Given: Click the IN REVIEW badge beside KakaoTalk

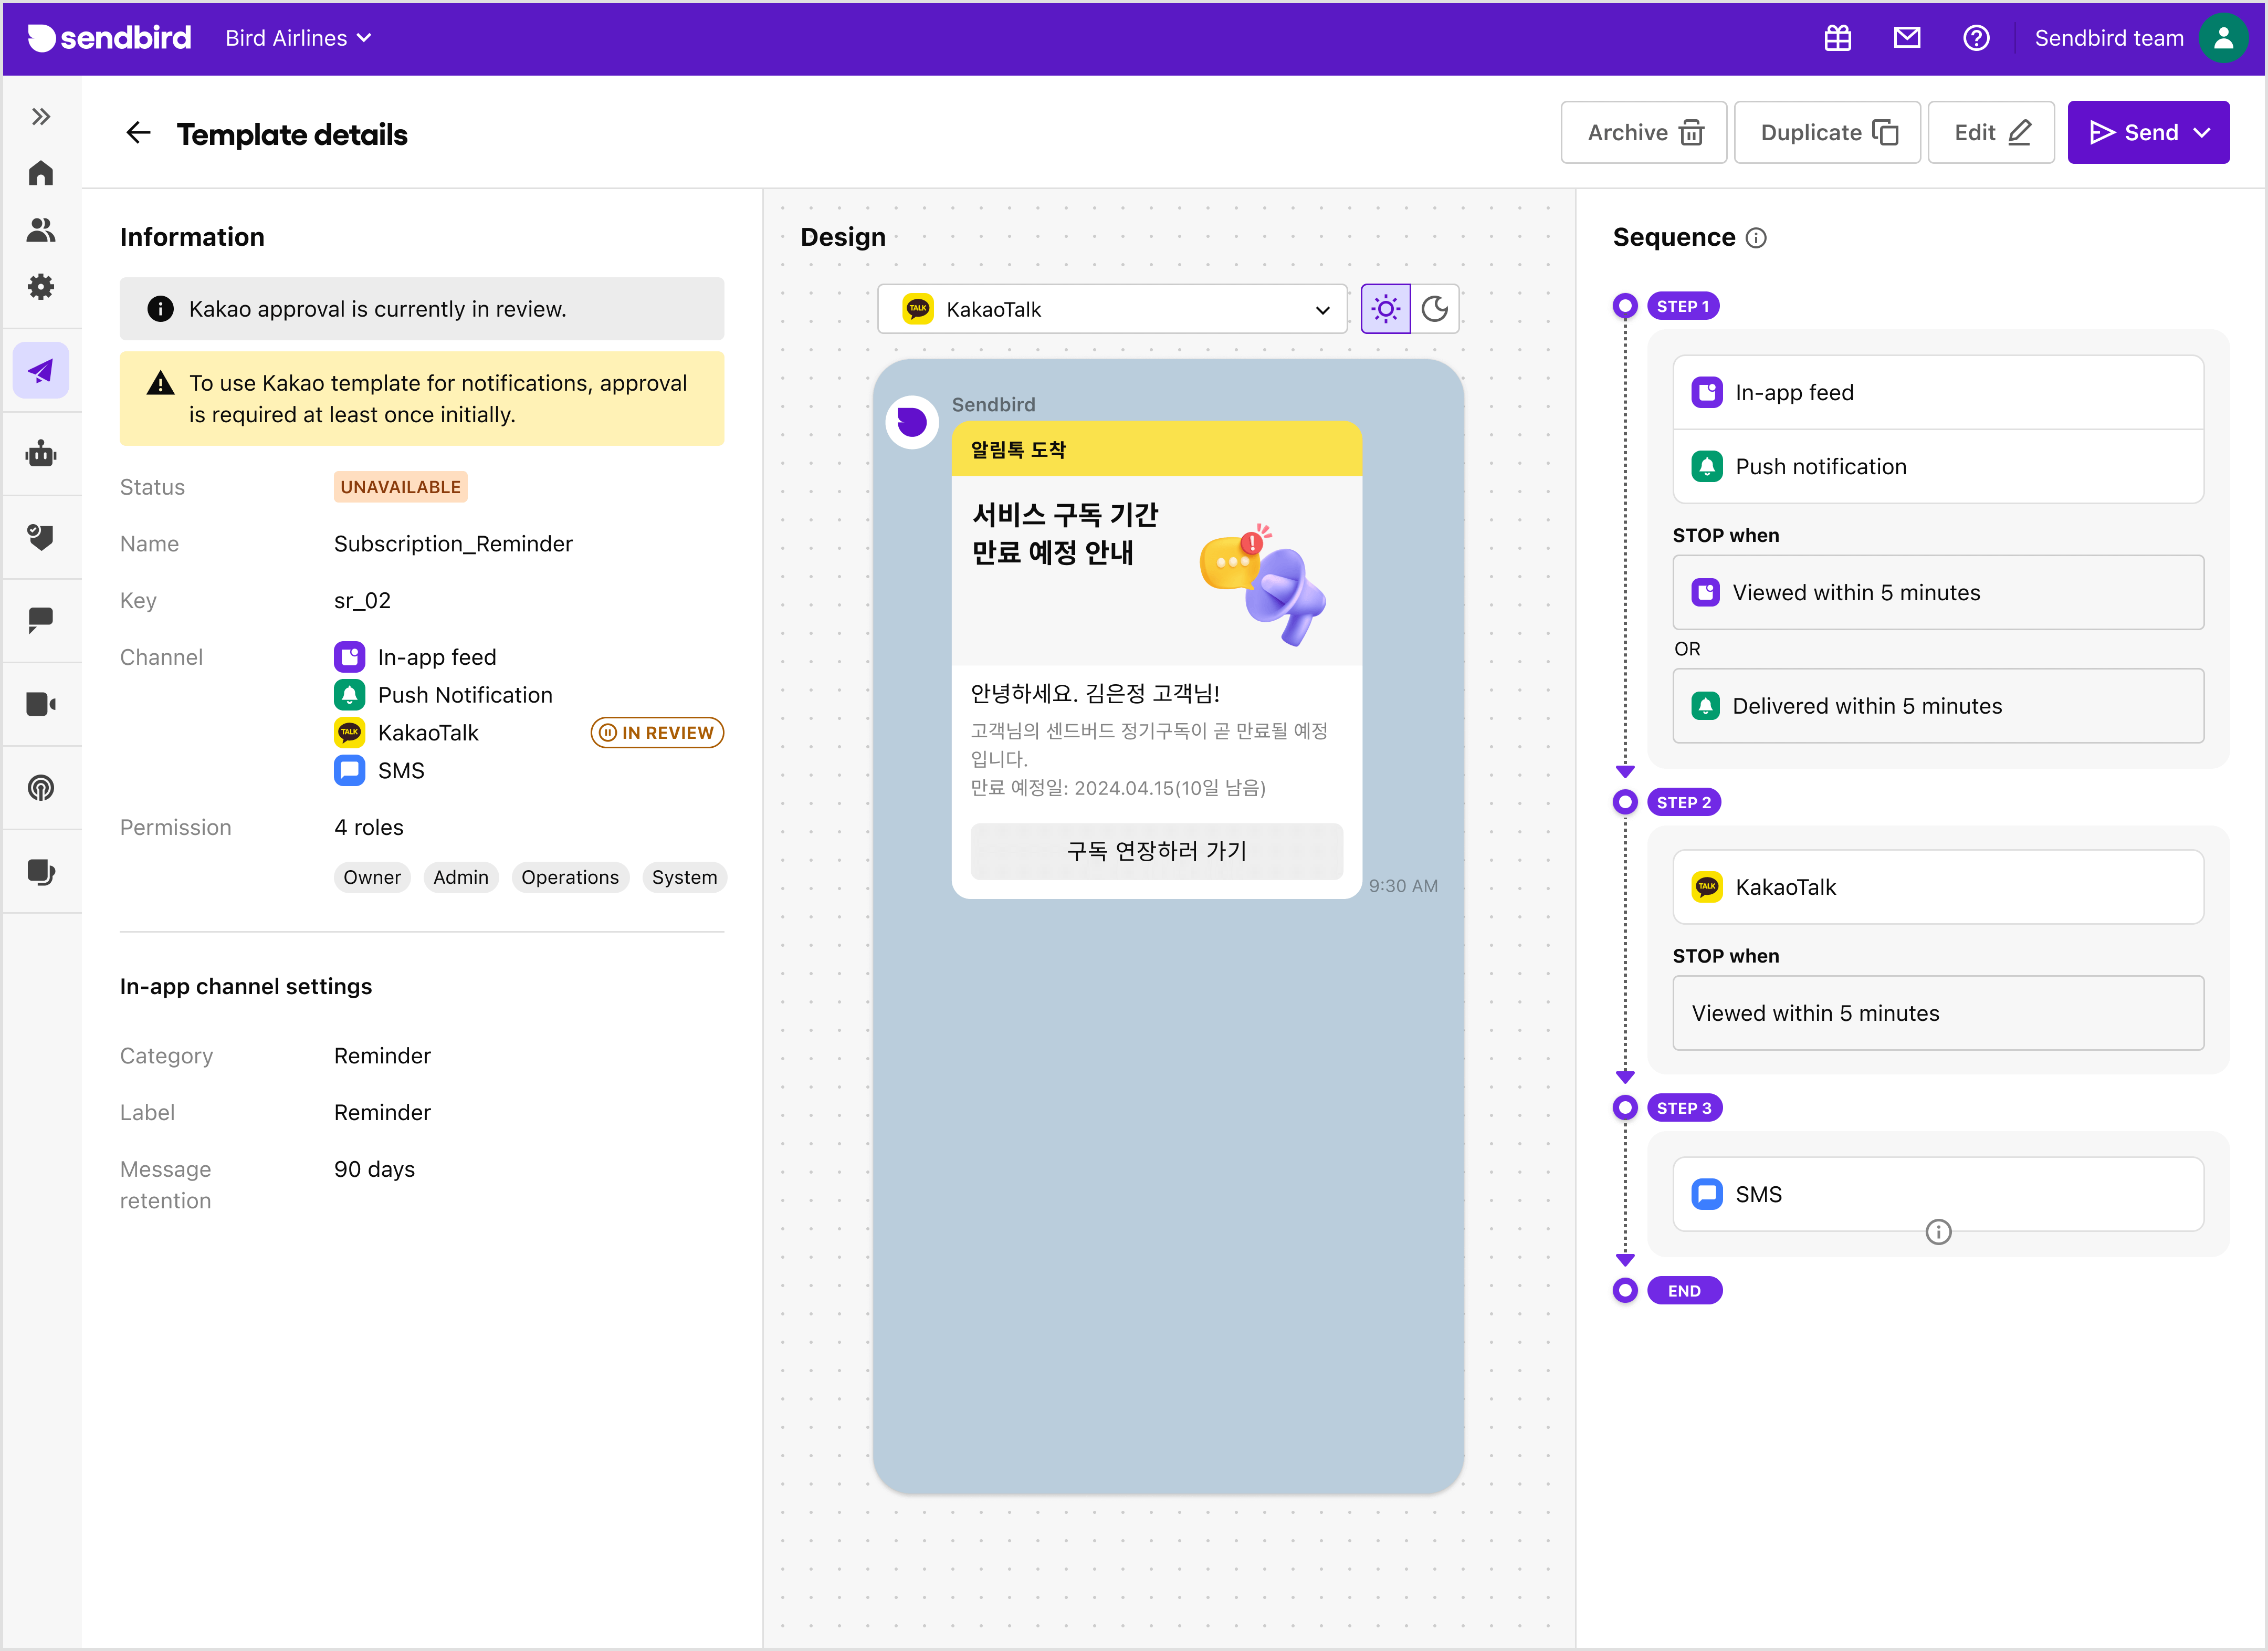Looking at the screenshot, I should point(657,733).
